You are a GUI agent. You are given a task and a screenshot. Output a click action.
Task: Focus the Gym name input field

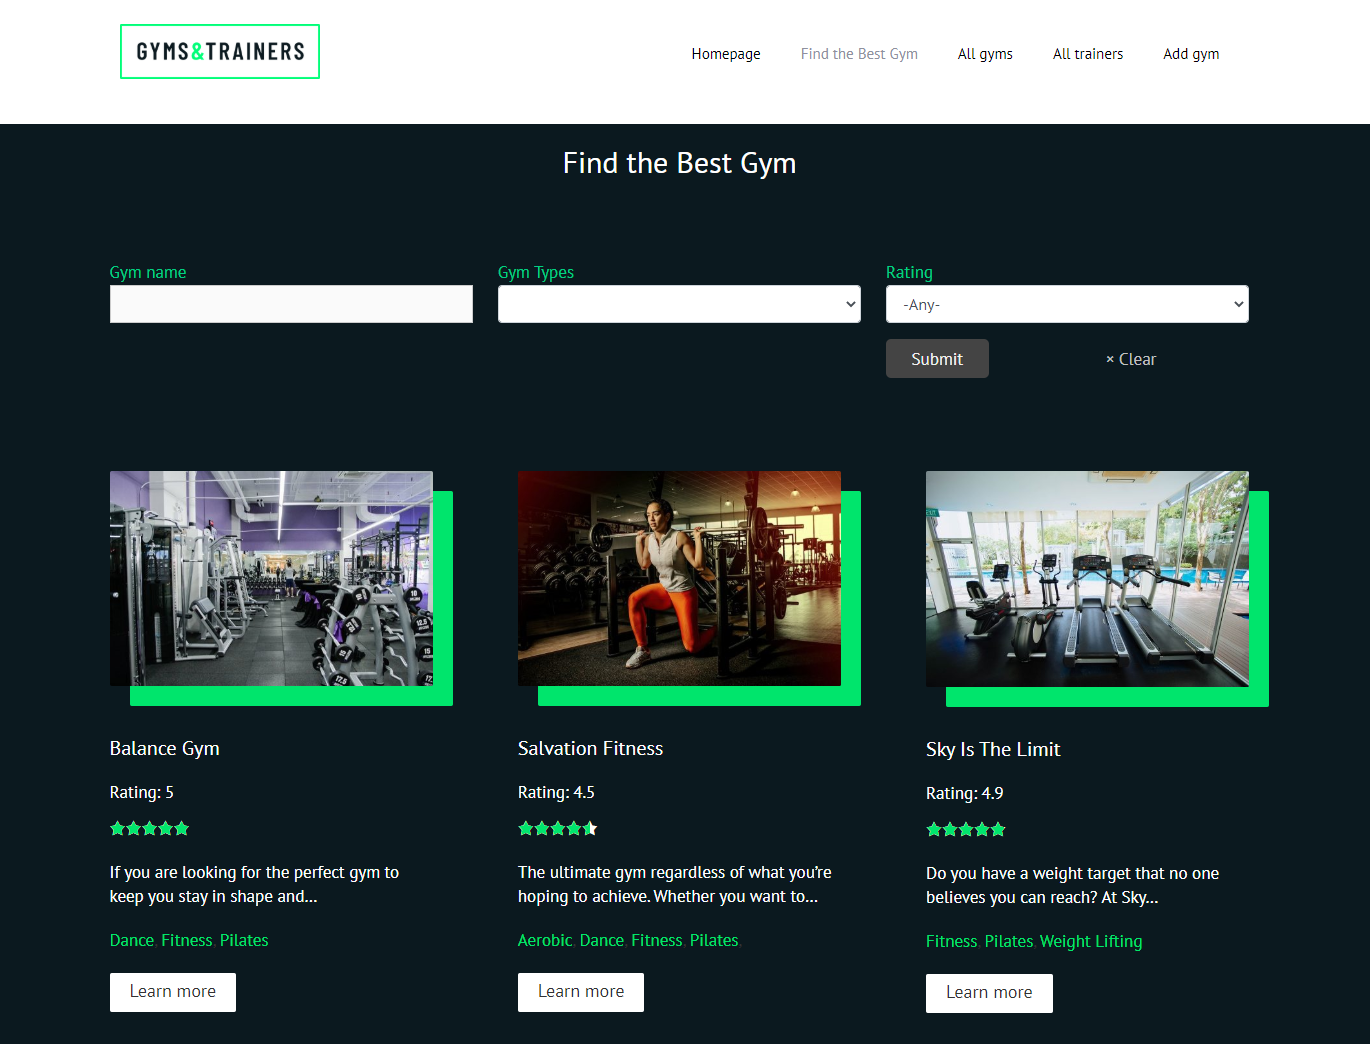coord(291,304)
